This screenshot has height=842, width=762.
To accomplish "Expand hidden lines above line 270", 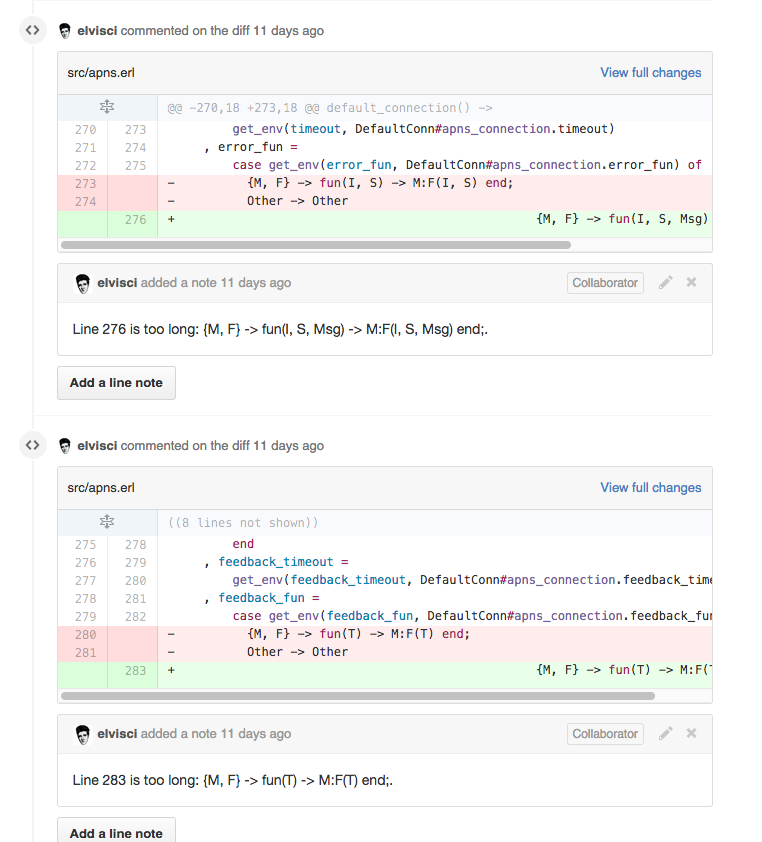I will (107, 107).
